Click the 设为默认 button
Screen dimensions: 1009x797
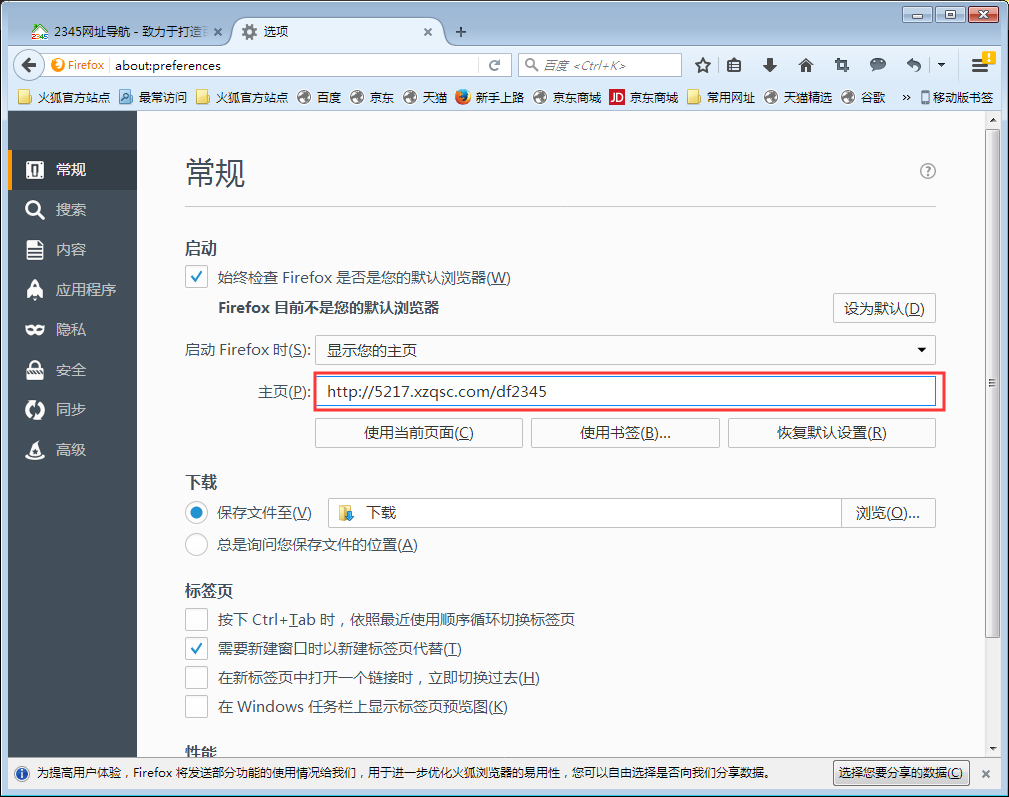coord(883,308)
